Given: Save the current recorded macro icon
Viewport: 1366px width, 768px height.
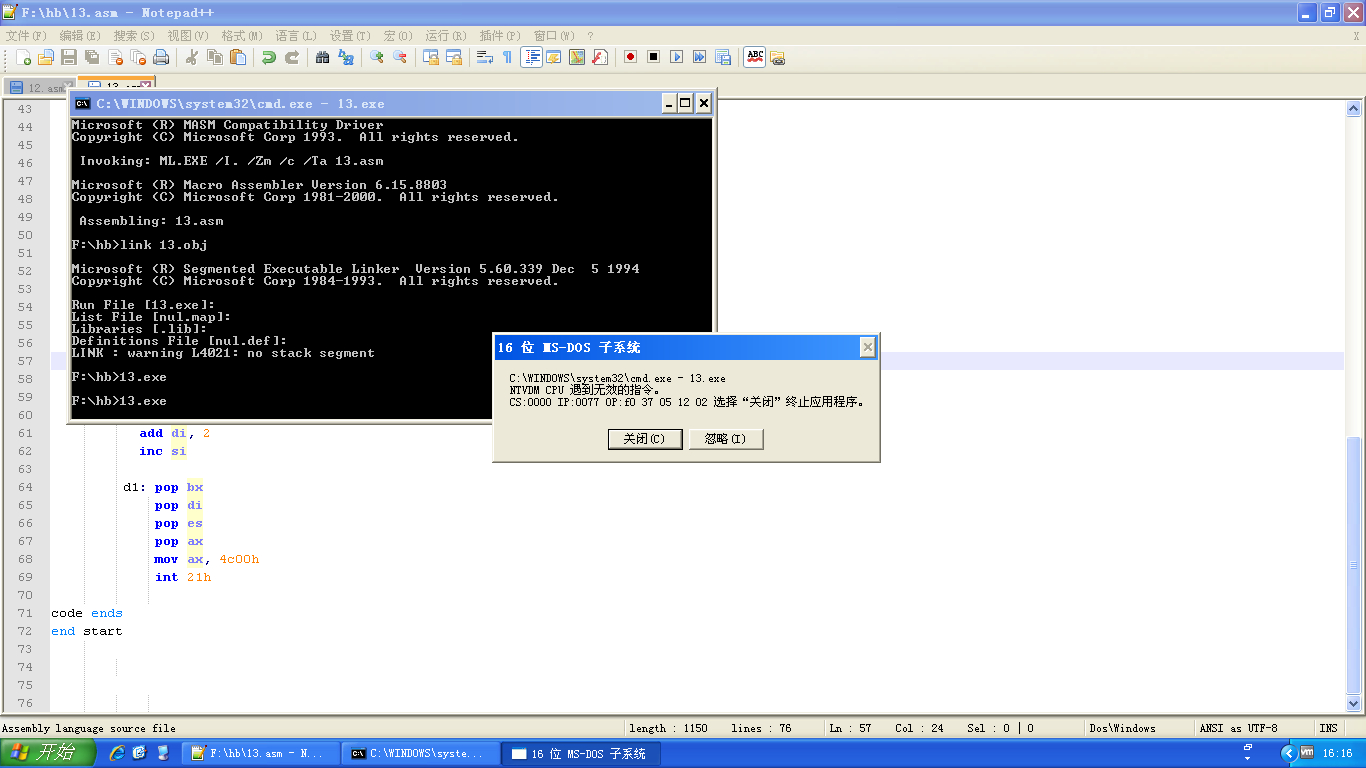Looking at the screenshot, I should (722, 57).
